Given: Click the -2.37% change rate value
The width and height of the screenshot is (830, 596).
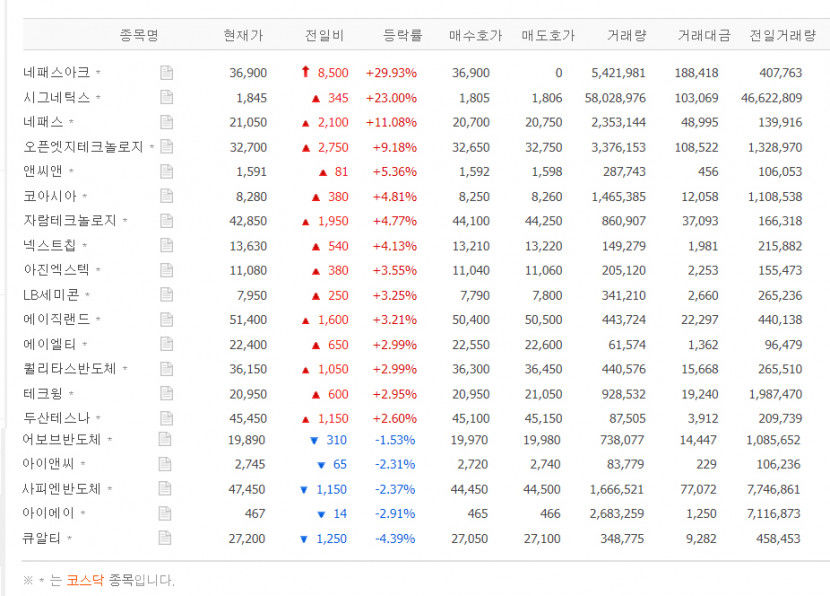Looking at the screenshot, I should (x=395, y=490).
